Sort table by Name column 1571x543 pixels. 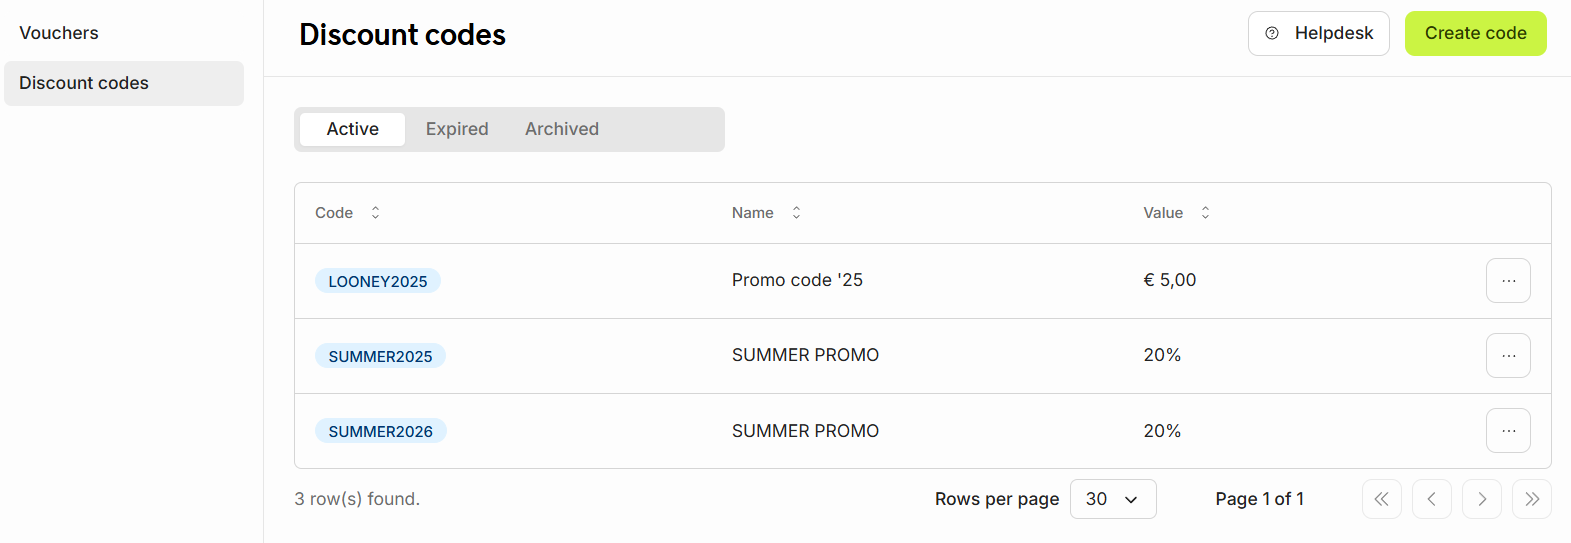click(x=767, y=213)
